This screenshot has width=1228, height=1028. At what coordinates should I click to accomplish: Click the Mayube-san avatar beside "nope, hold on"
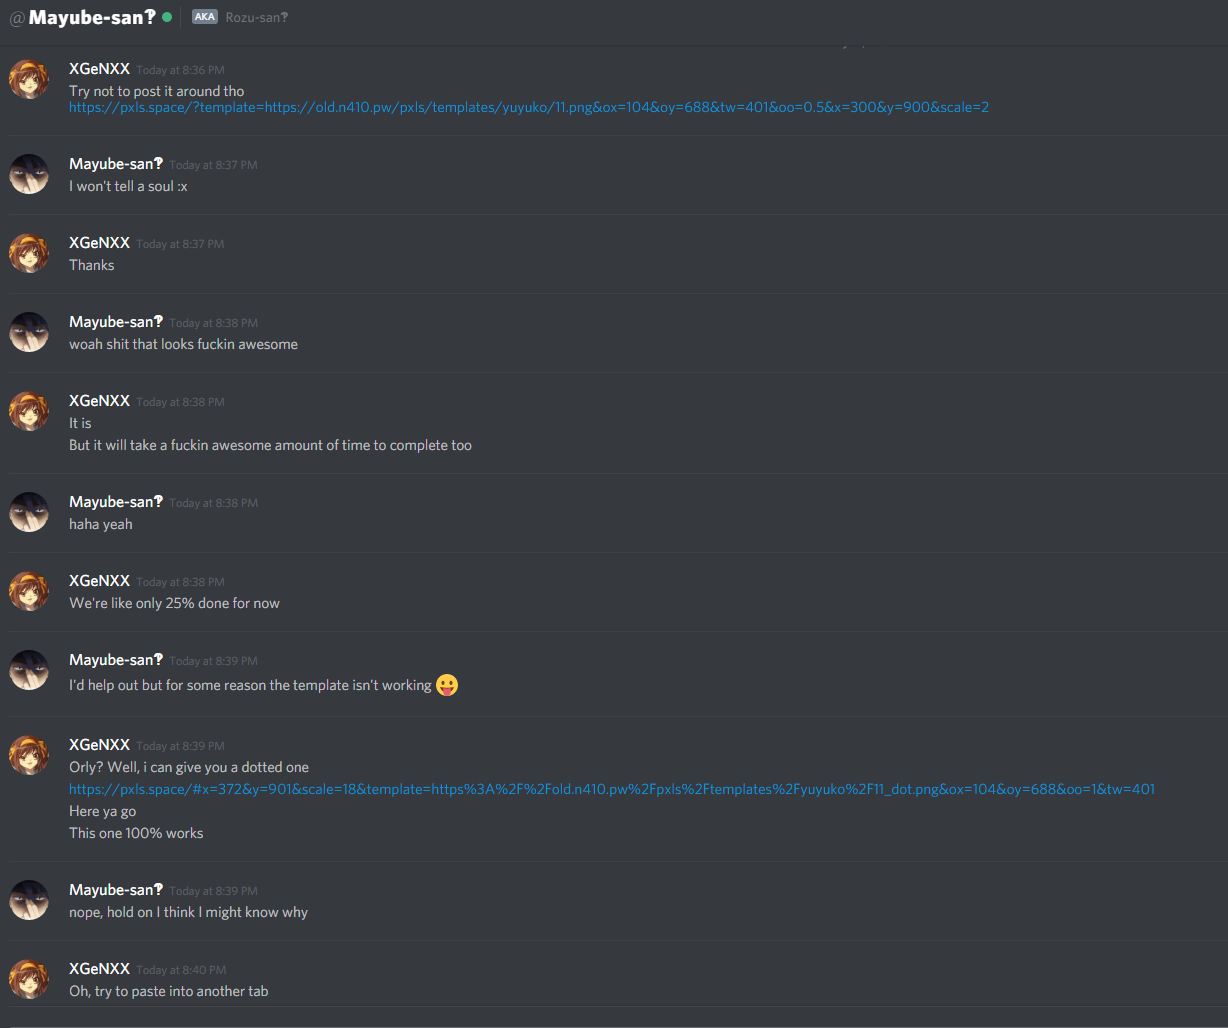click(29, 900)
